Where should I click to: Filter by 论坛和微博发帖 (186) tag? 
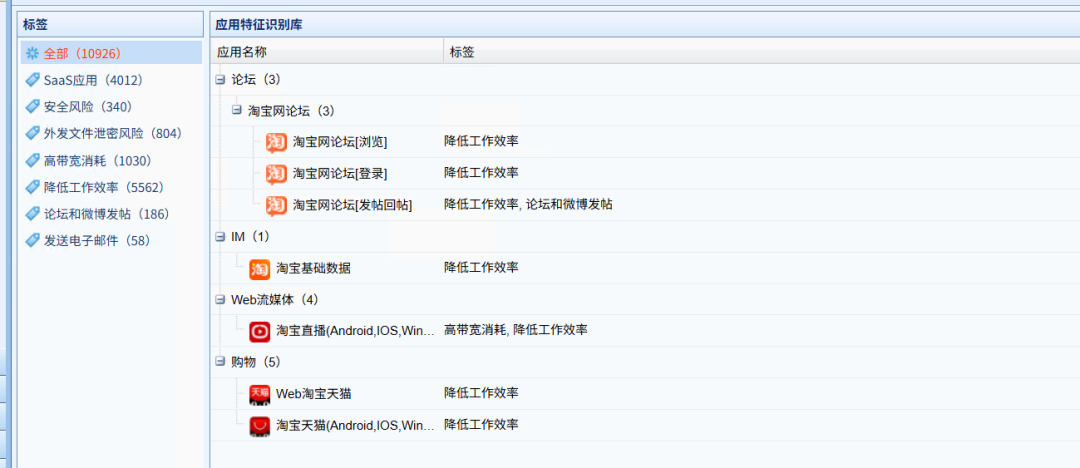point(106,214)
